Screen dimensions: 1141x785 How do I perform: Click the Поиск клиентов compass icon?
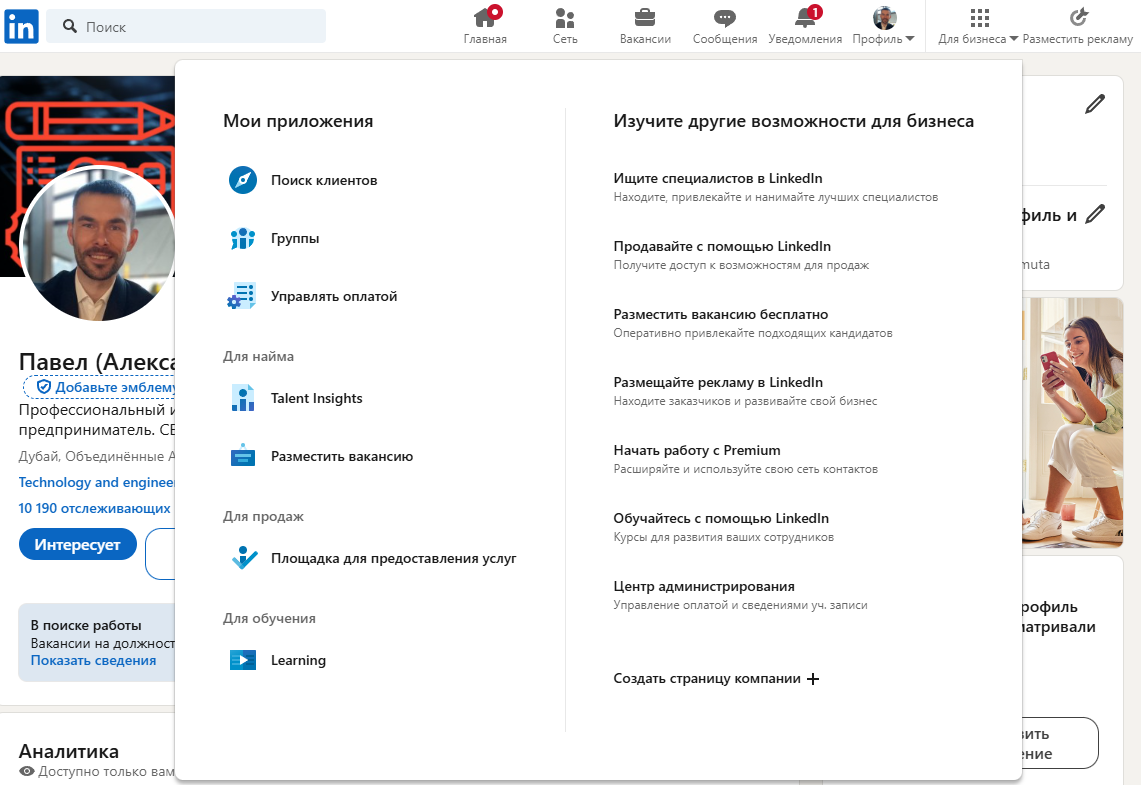(243, 180)
